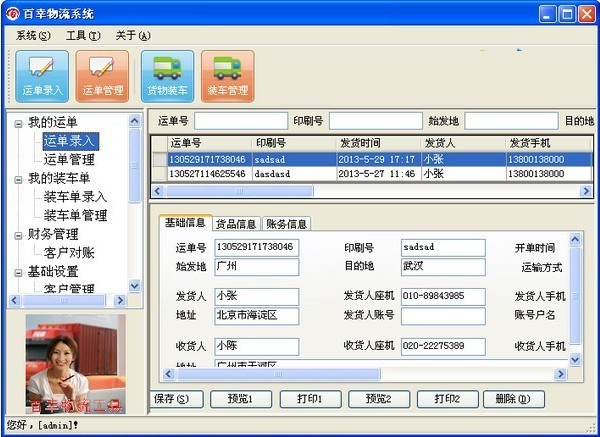The image size is (600, 437).
Task: Click detail panel scroll right arrow
Action: tap(561, 374)
